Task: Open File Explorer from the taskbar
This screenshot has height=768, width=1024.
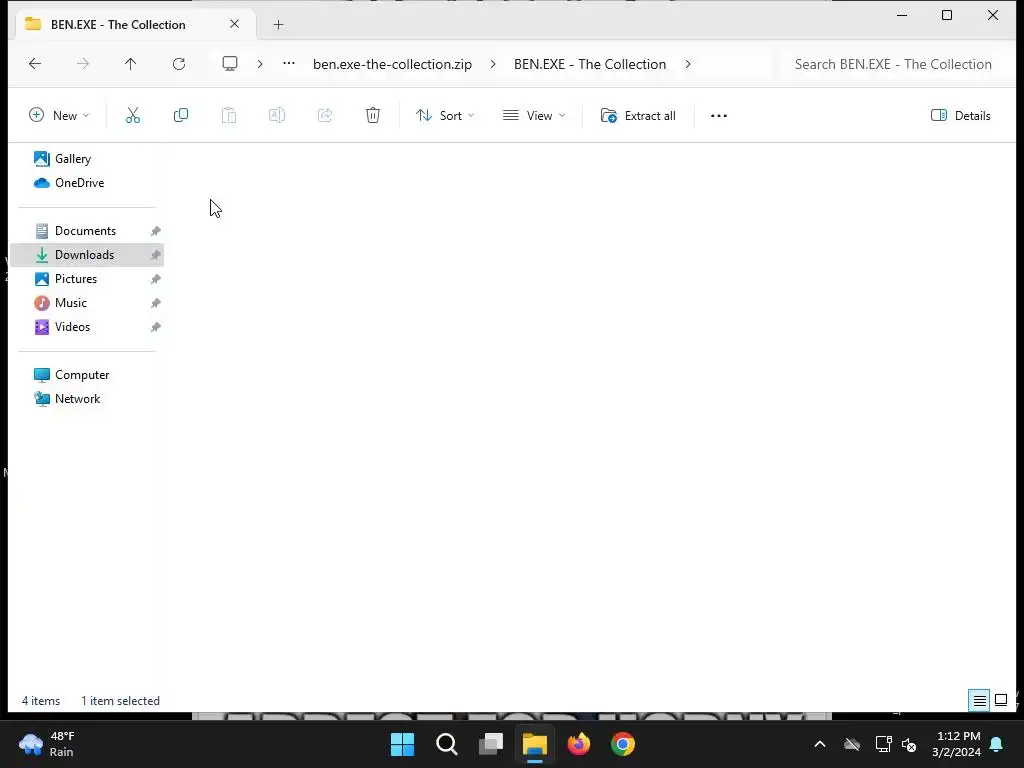Action: [535, 744]
